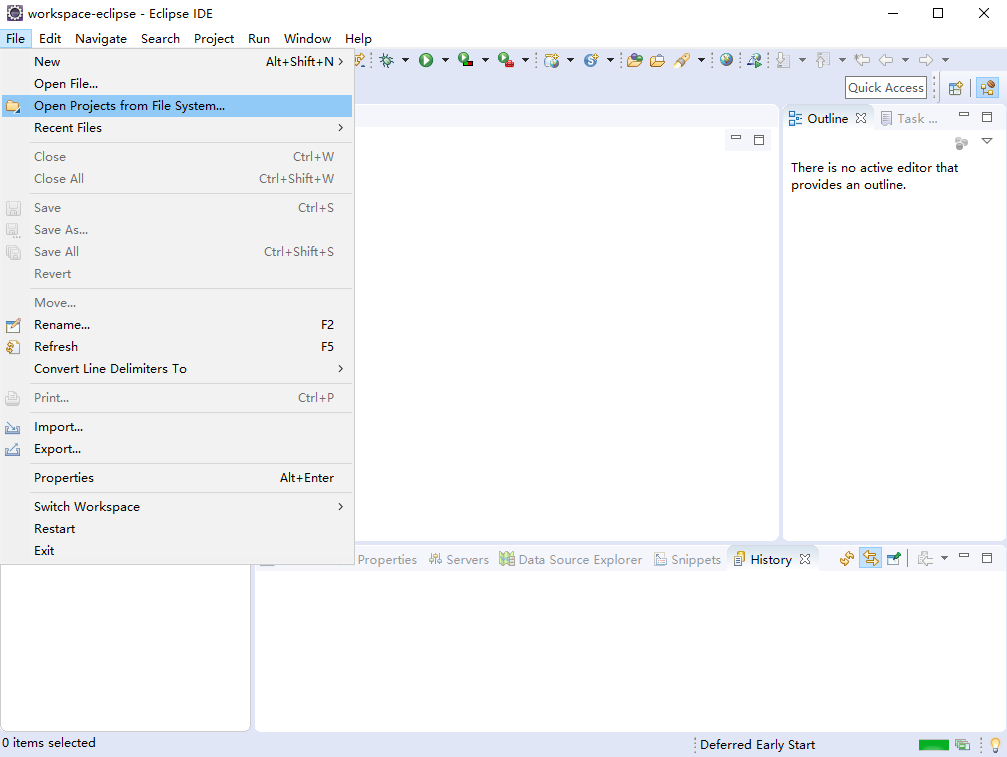This screenshot has height=757, width=1007.
Task: Click the Quick Access field
Action: tap(886, 88)
